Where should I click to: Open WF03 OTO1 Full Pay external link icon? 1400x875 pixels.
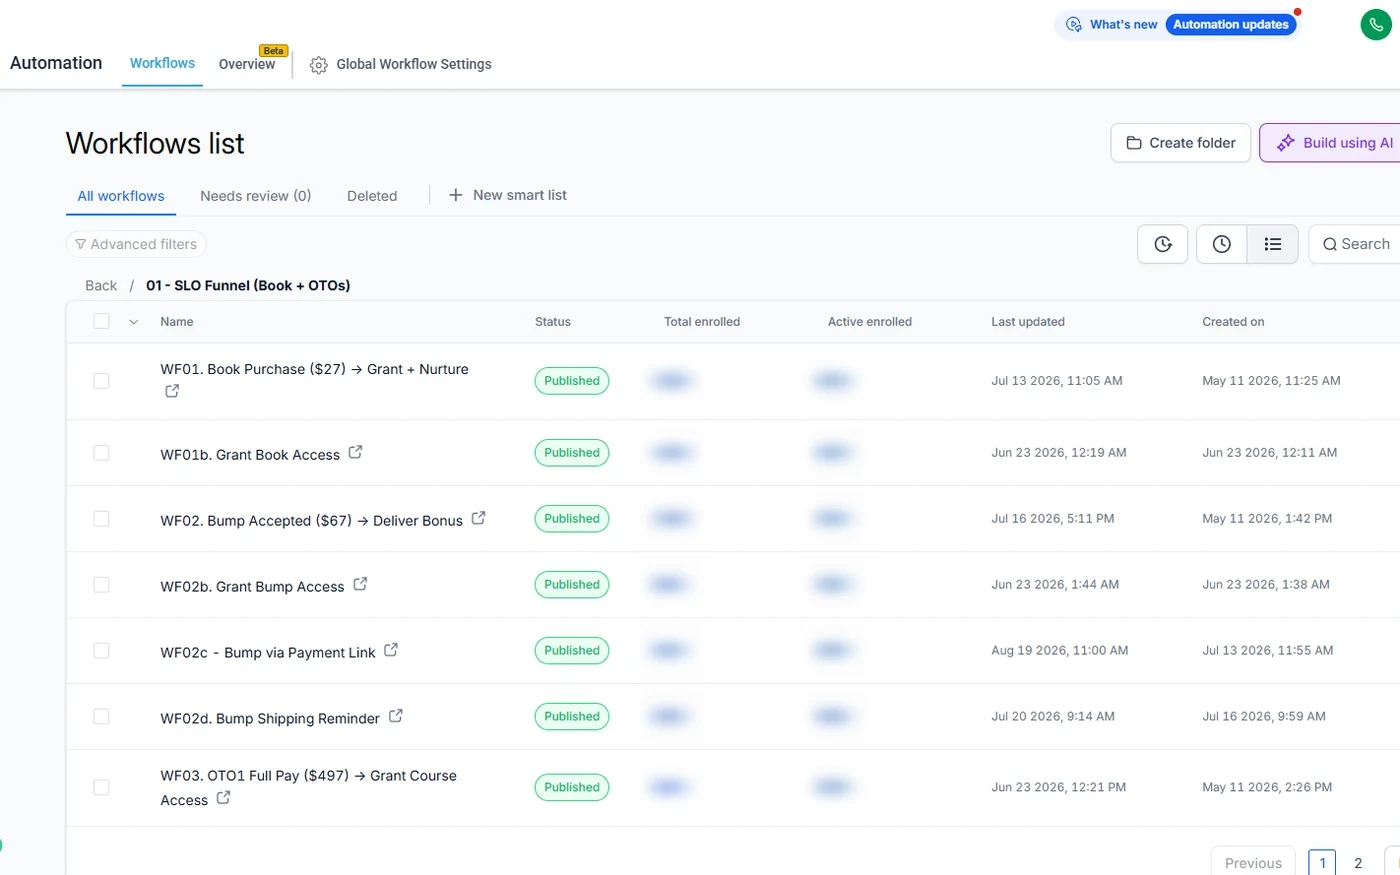pos(223,798)
